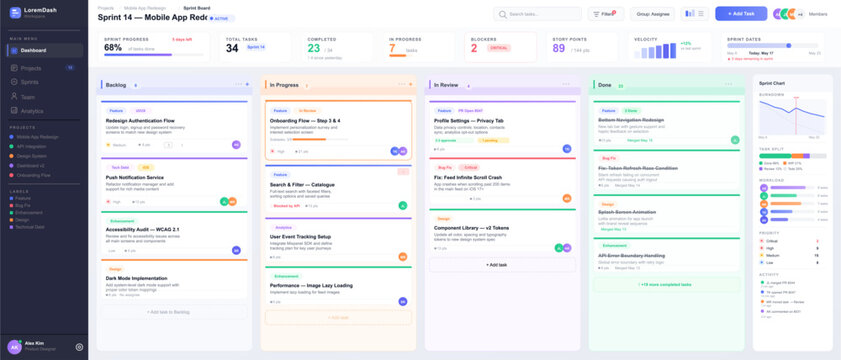The width and height of the screenshot is (841, 360).
Task: Switch to list view icon
Action: coord(701,13)
